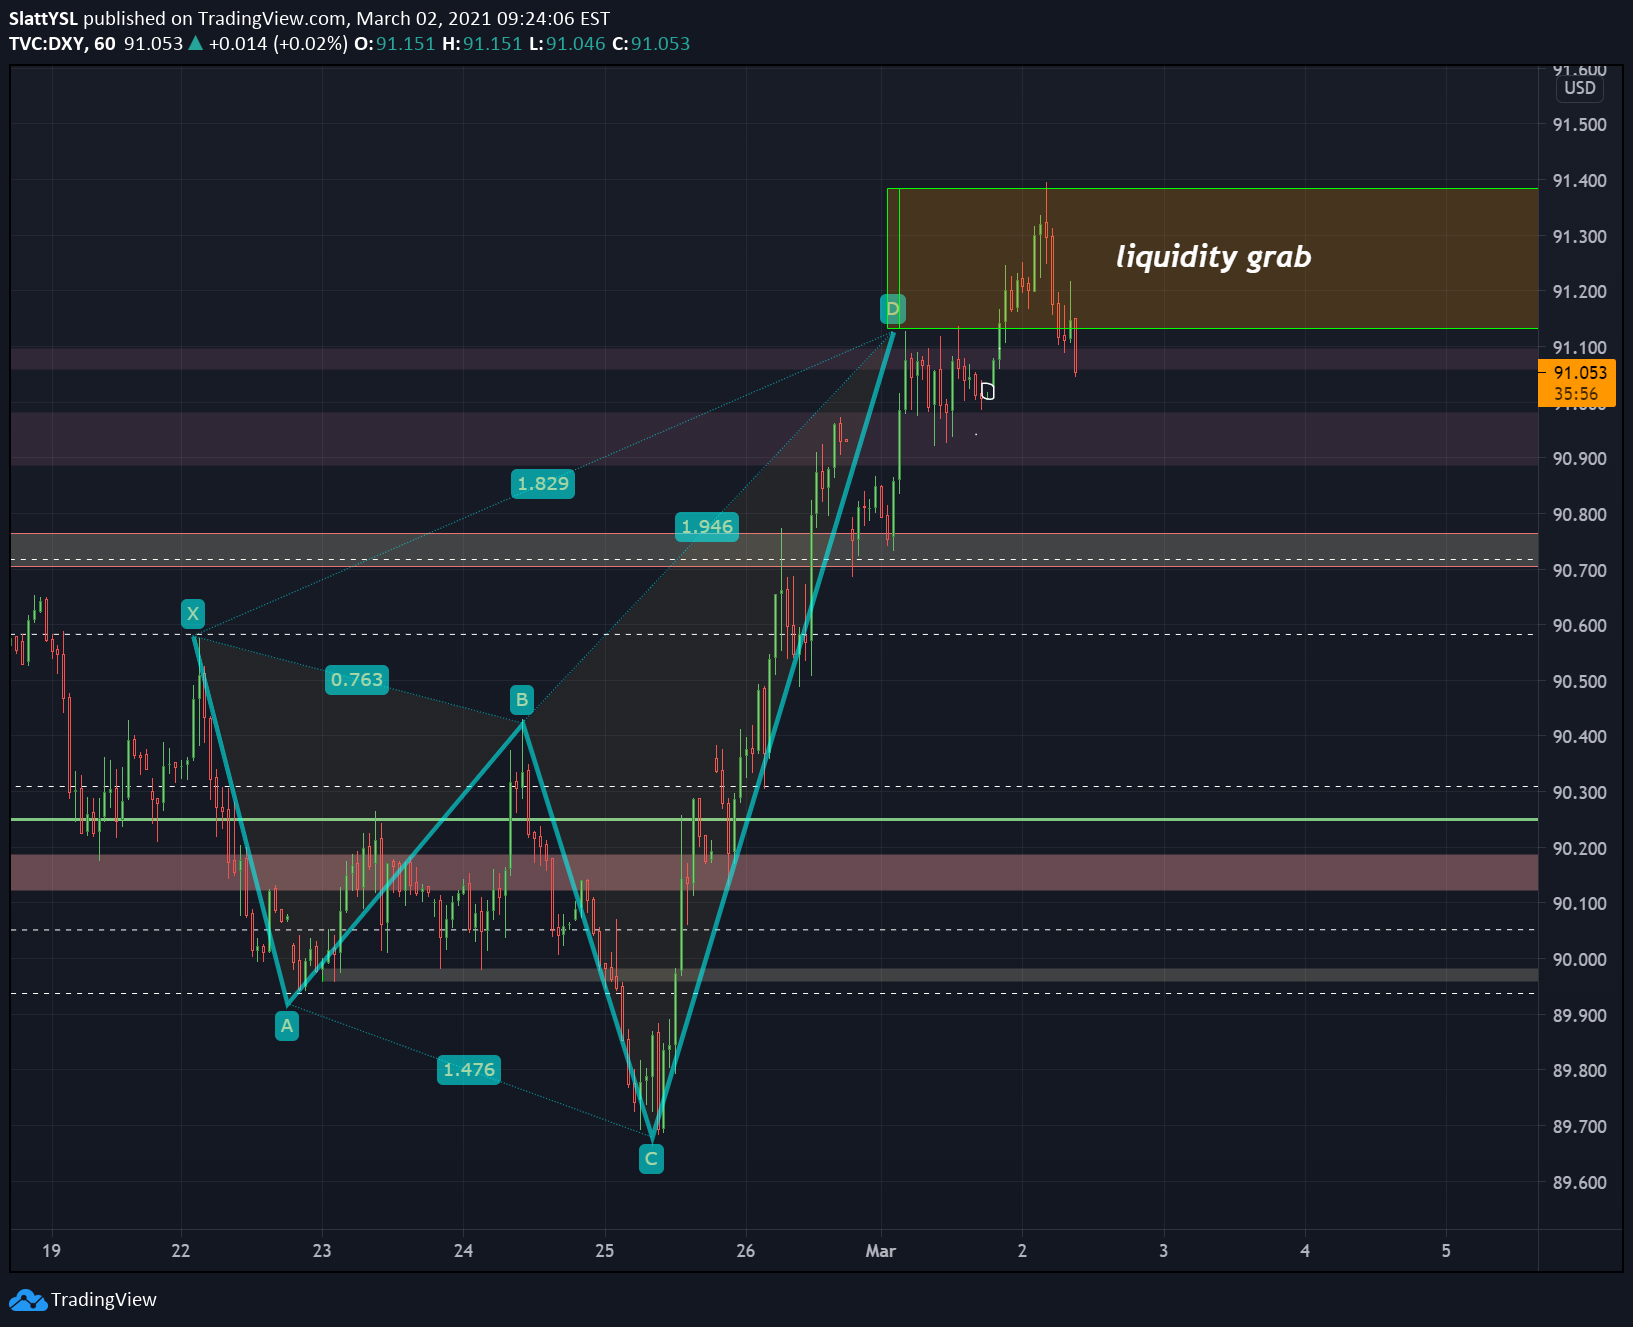Select the B point label of the pattern

point(522,700)
